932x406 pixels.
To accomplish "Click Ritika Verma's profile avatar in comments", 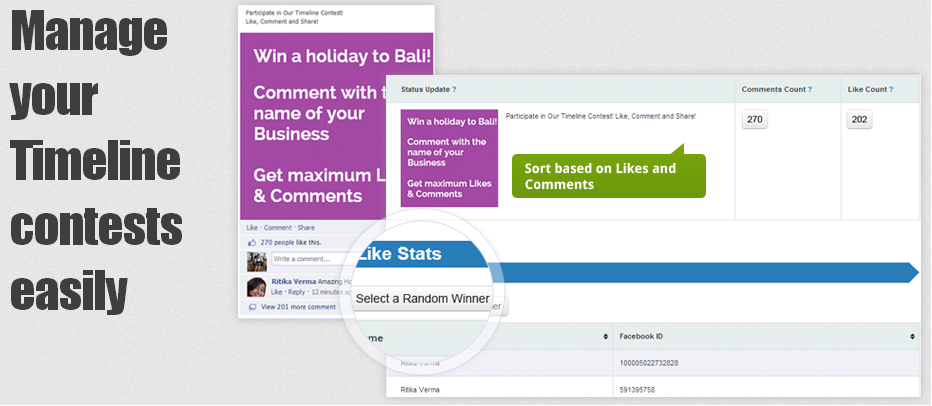I will coord(256,287).
